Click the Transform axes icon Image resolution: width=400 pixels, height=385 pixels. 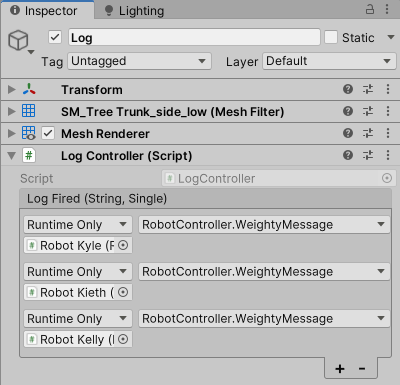pyautogui.click(x=29, y=89)
